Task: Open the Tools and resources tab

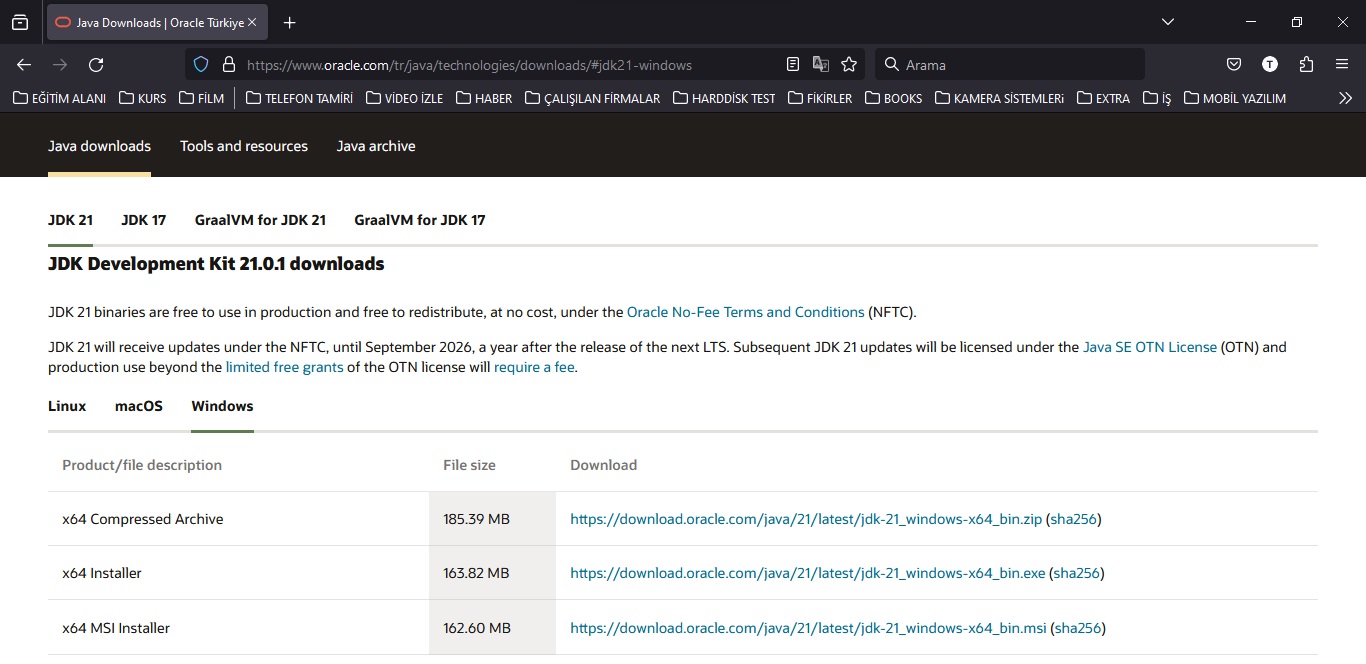Action: coord(244,146)
